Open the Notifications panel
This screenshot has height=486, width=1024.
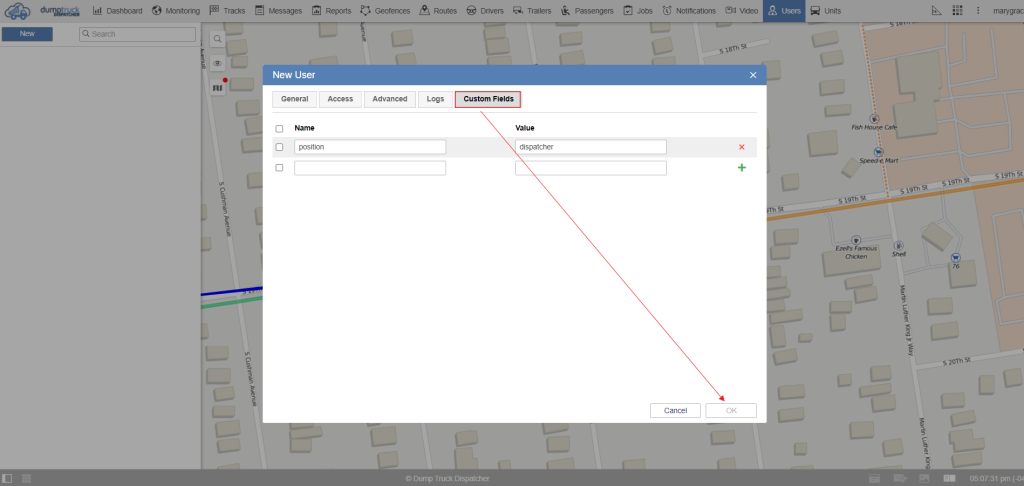point(688,11)
